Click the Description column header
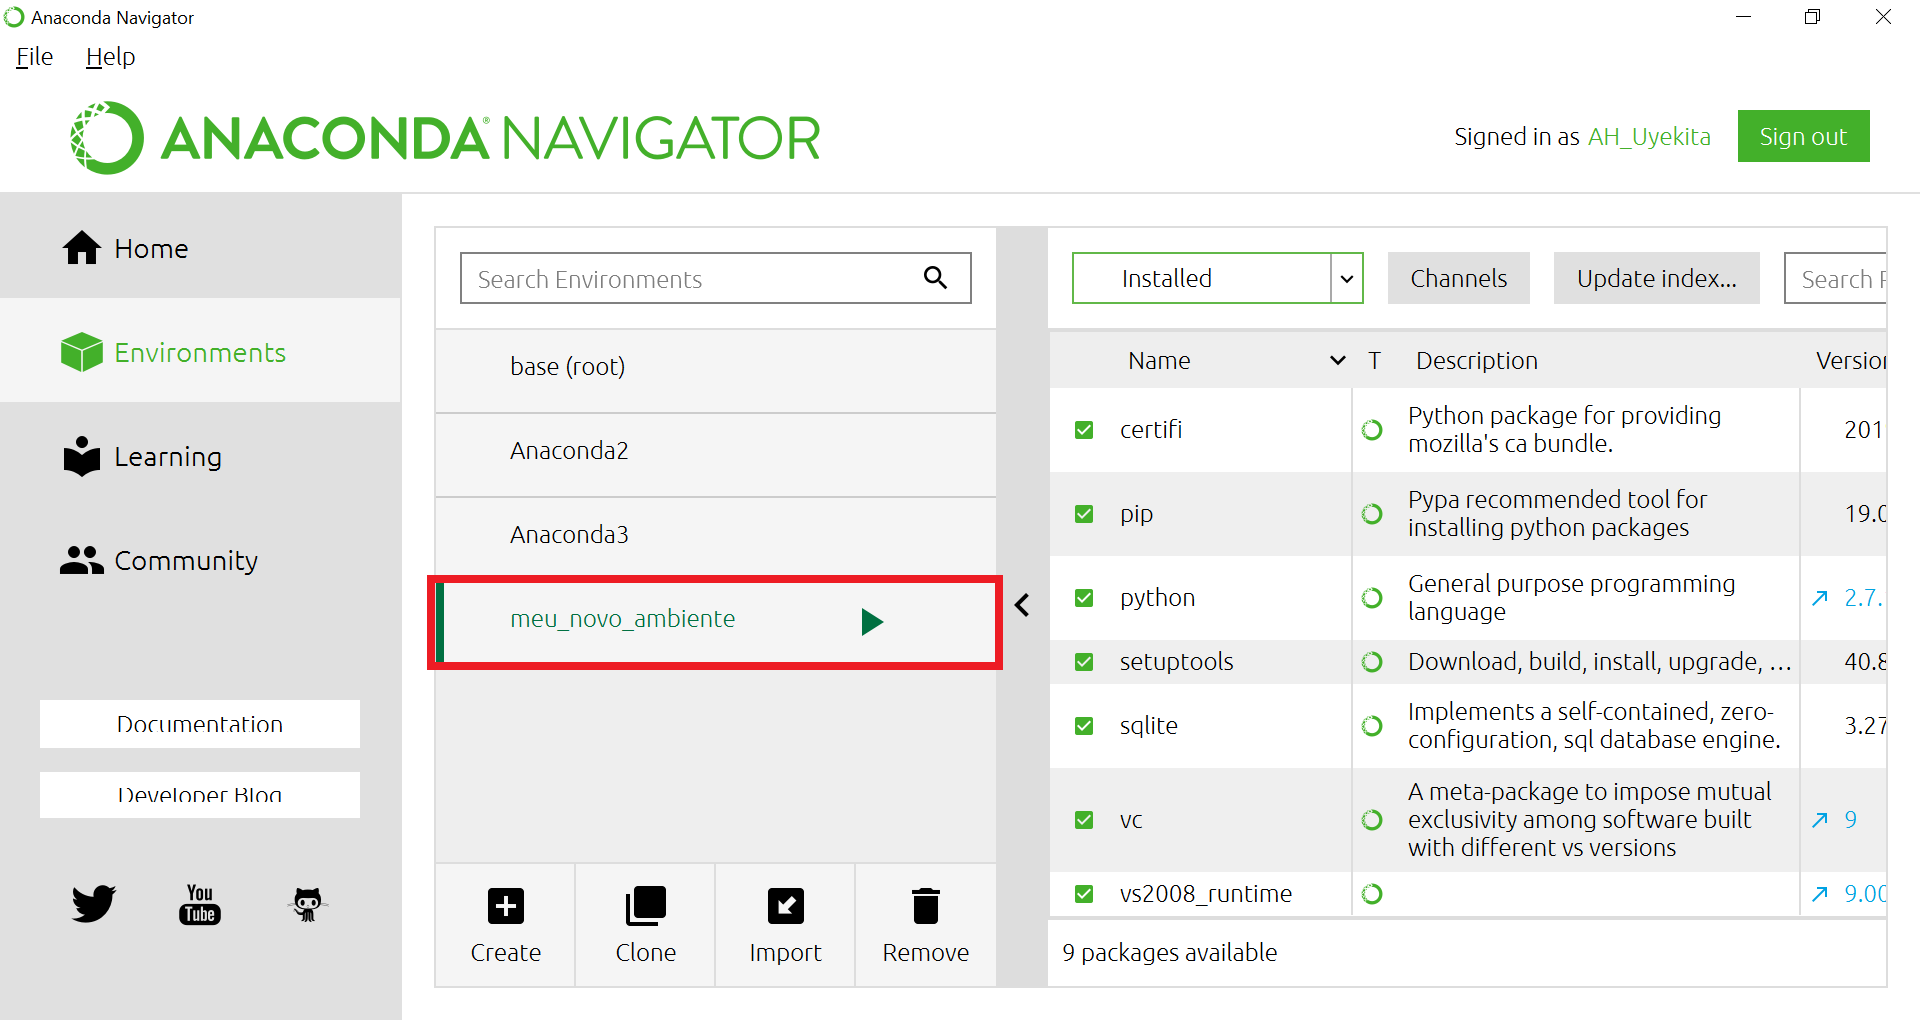Viewport: 1920px width, 1020px height. point(1477,360)
